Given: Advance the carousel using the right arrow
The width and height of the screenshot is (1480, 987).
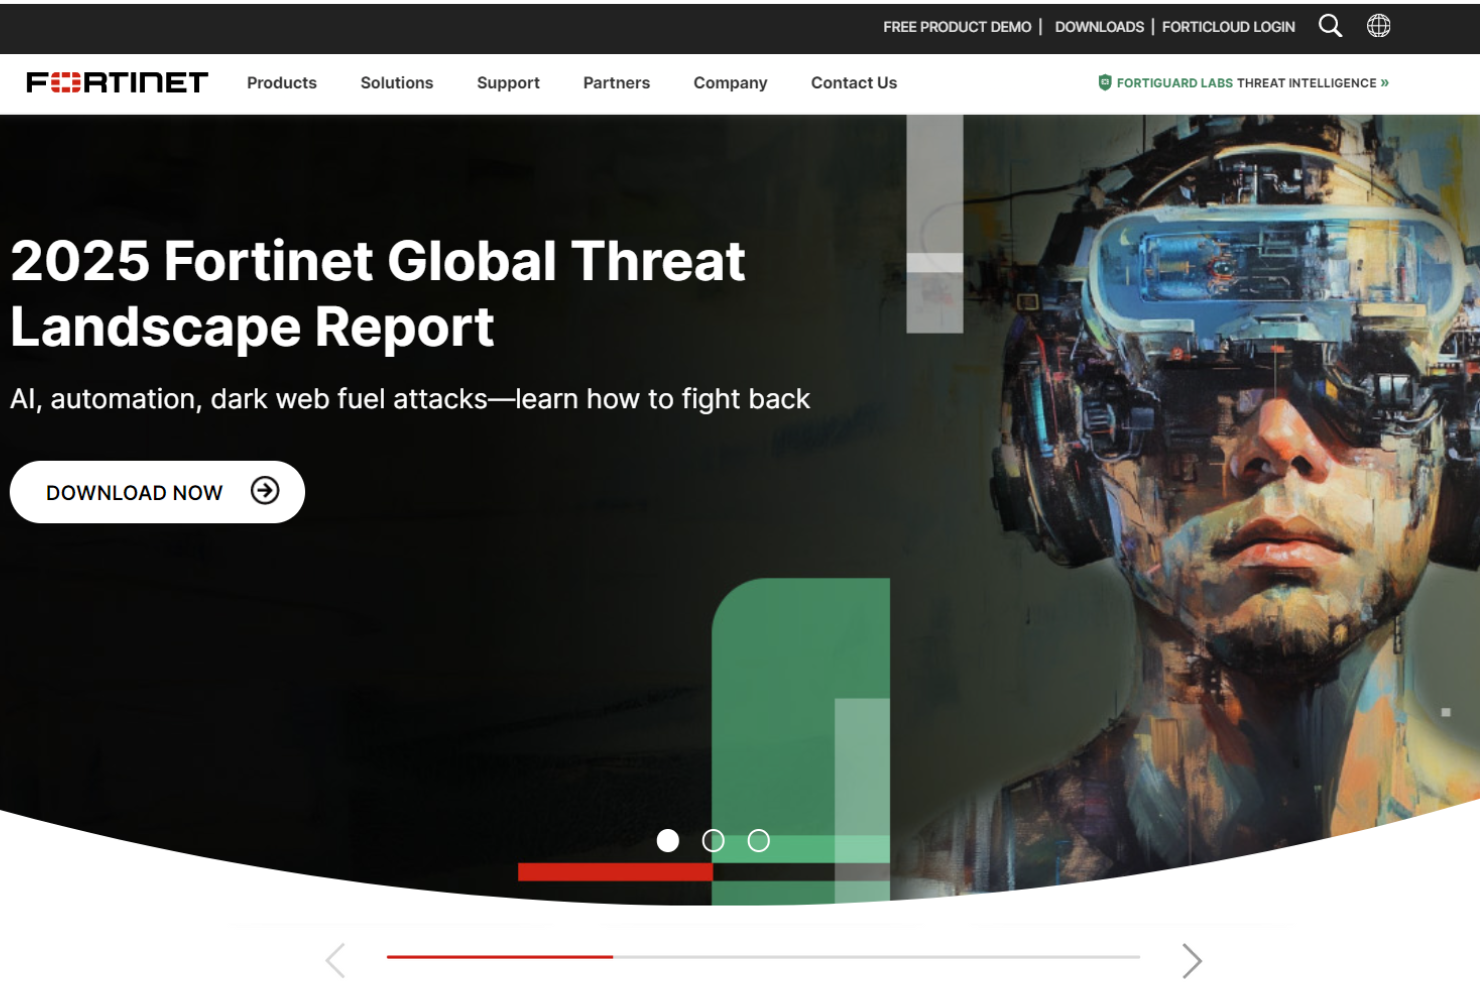Looking at the screenshot, I should tap(1192, 960).
